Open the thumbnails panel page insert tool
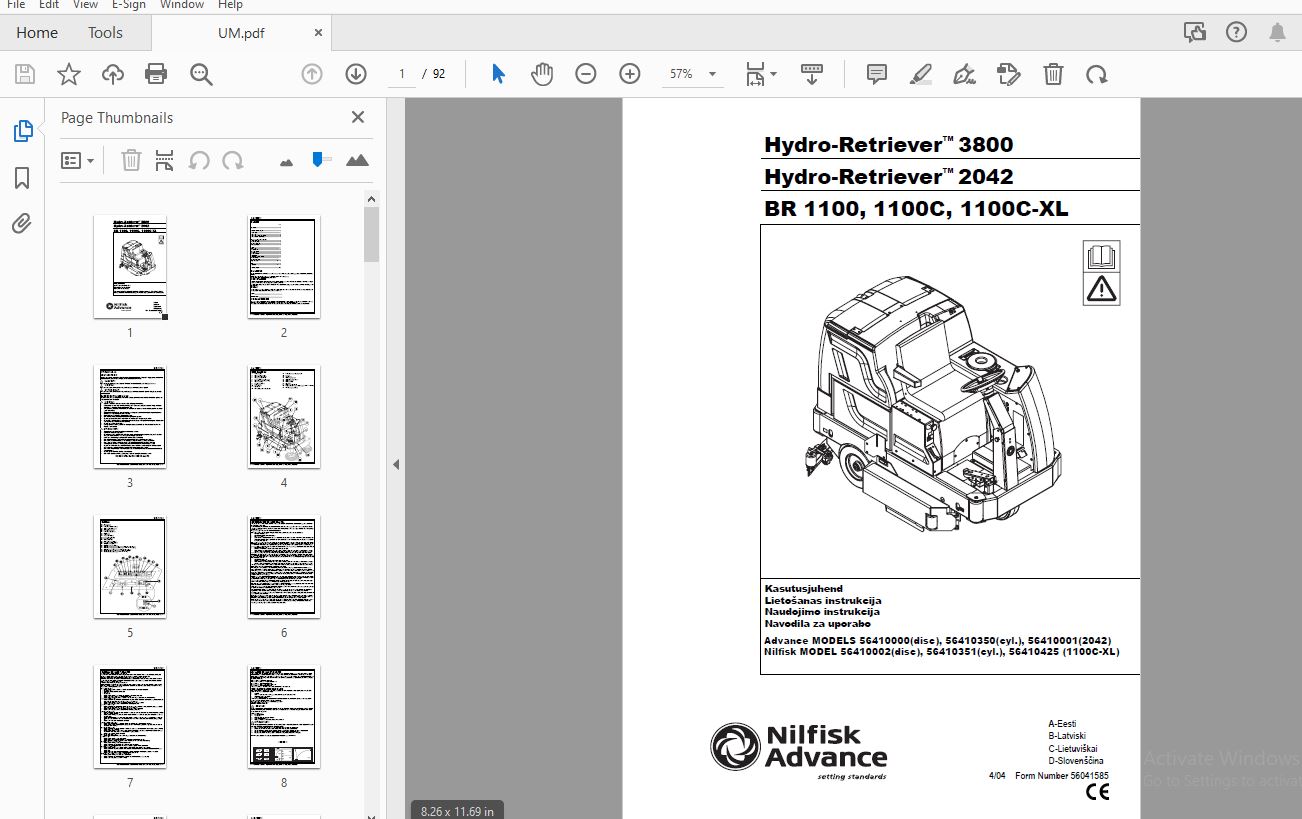The height and width of the screenshot is (819, 1302). [165, 160]
